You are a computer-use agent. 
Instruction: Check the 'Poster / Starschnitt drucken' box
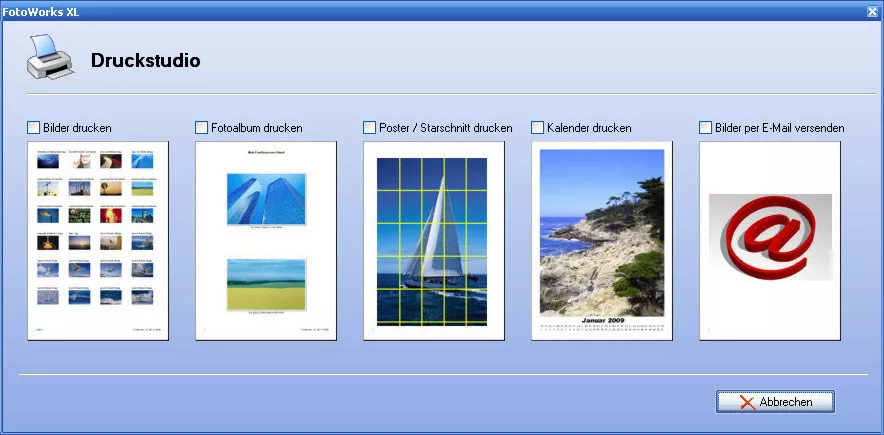coord(370,128)
